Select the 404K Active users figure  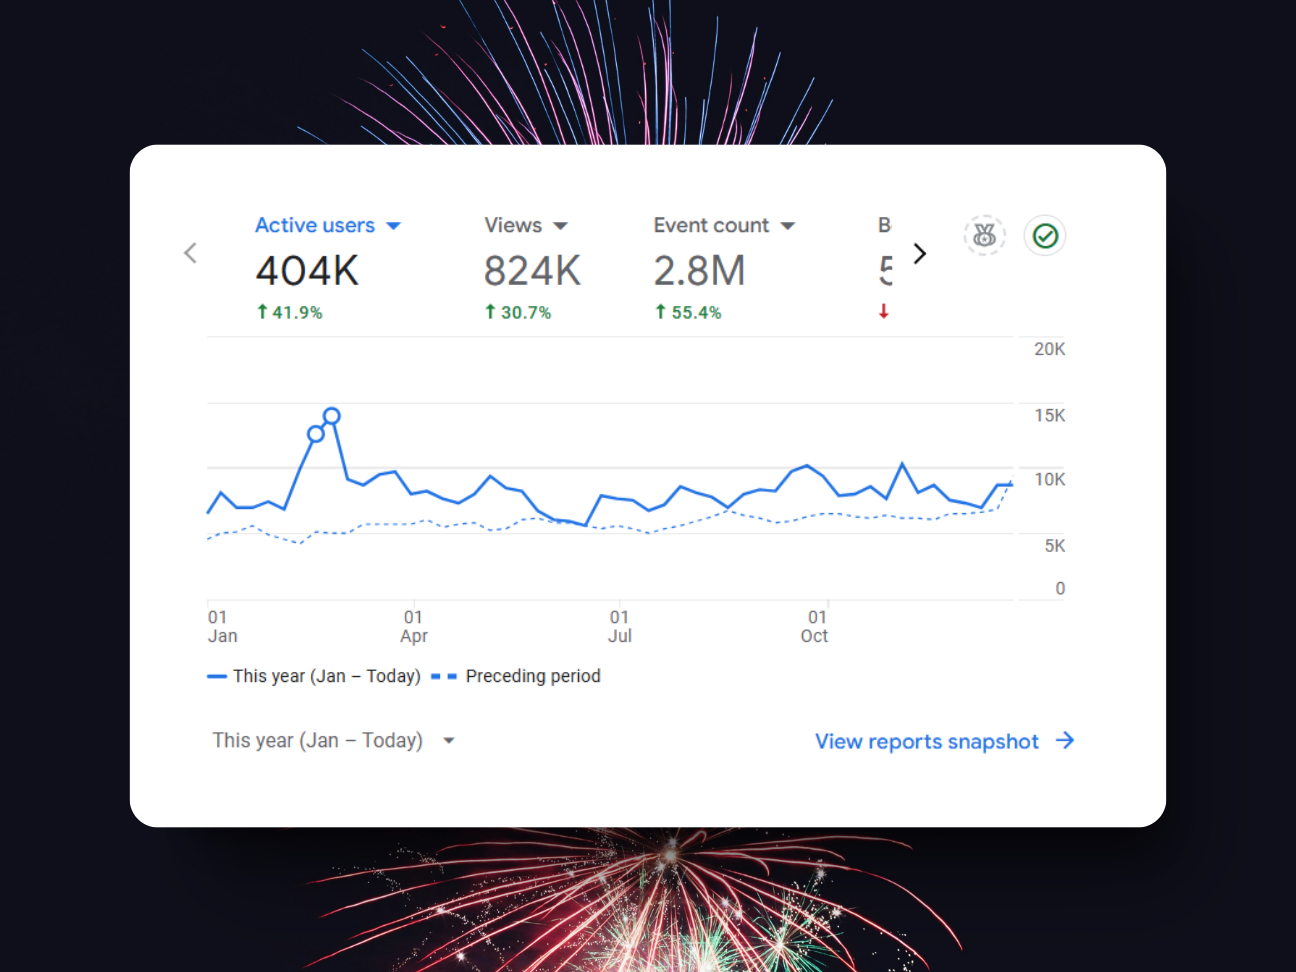pos(306,268)
